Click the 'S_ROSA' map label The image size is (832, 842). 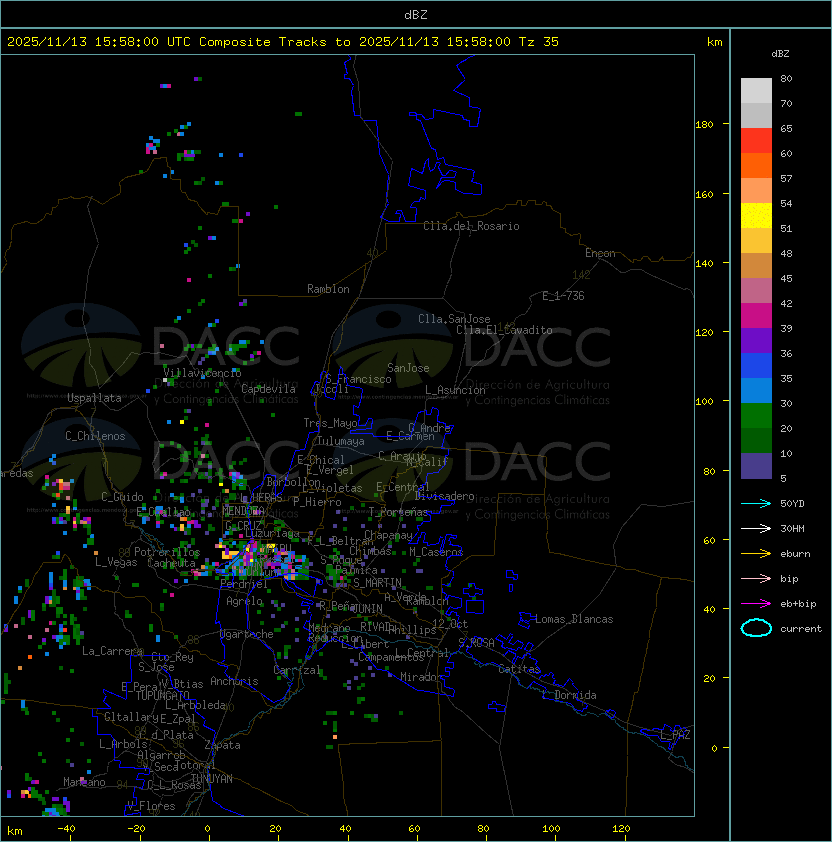[x=476, y=643]
